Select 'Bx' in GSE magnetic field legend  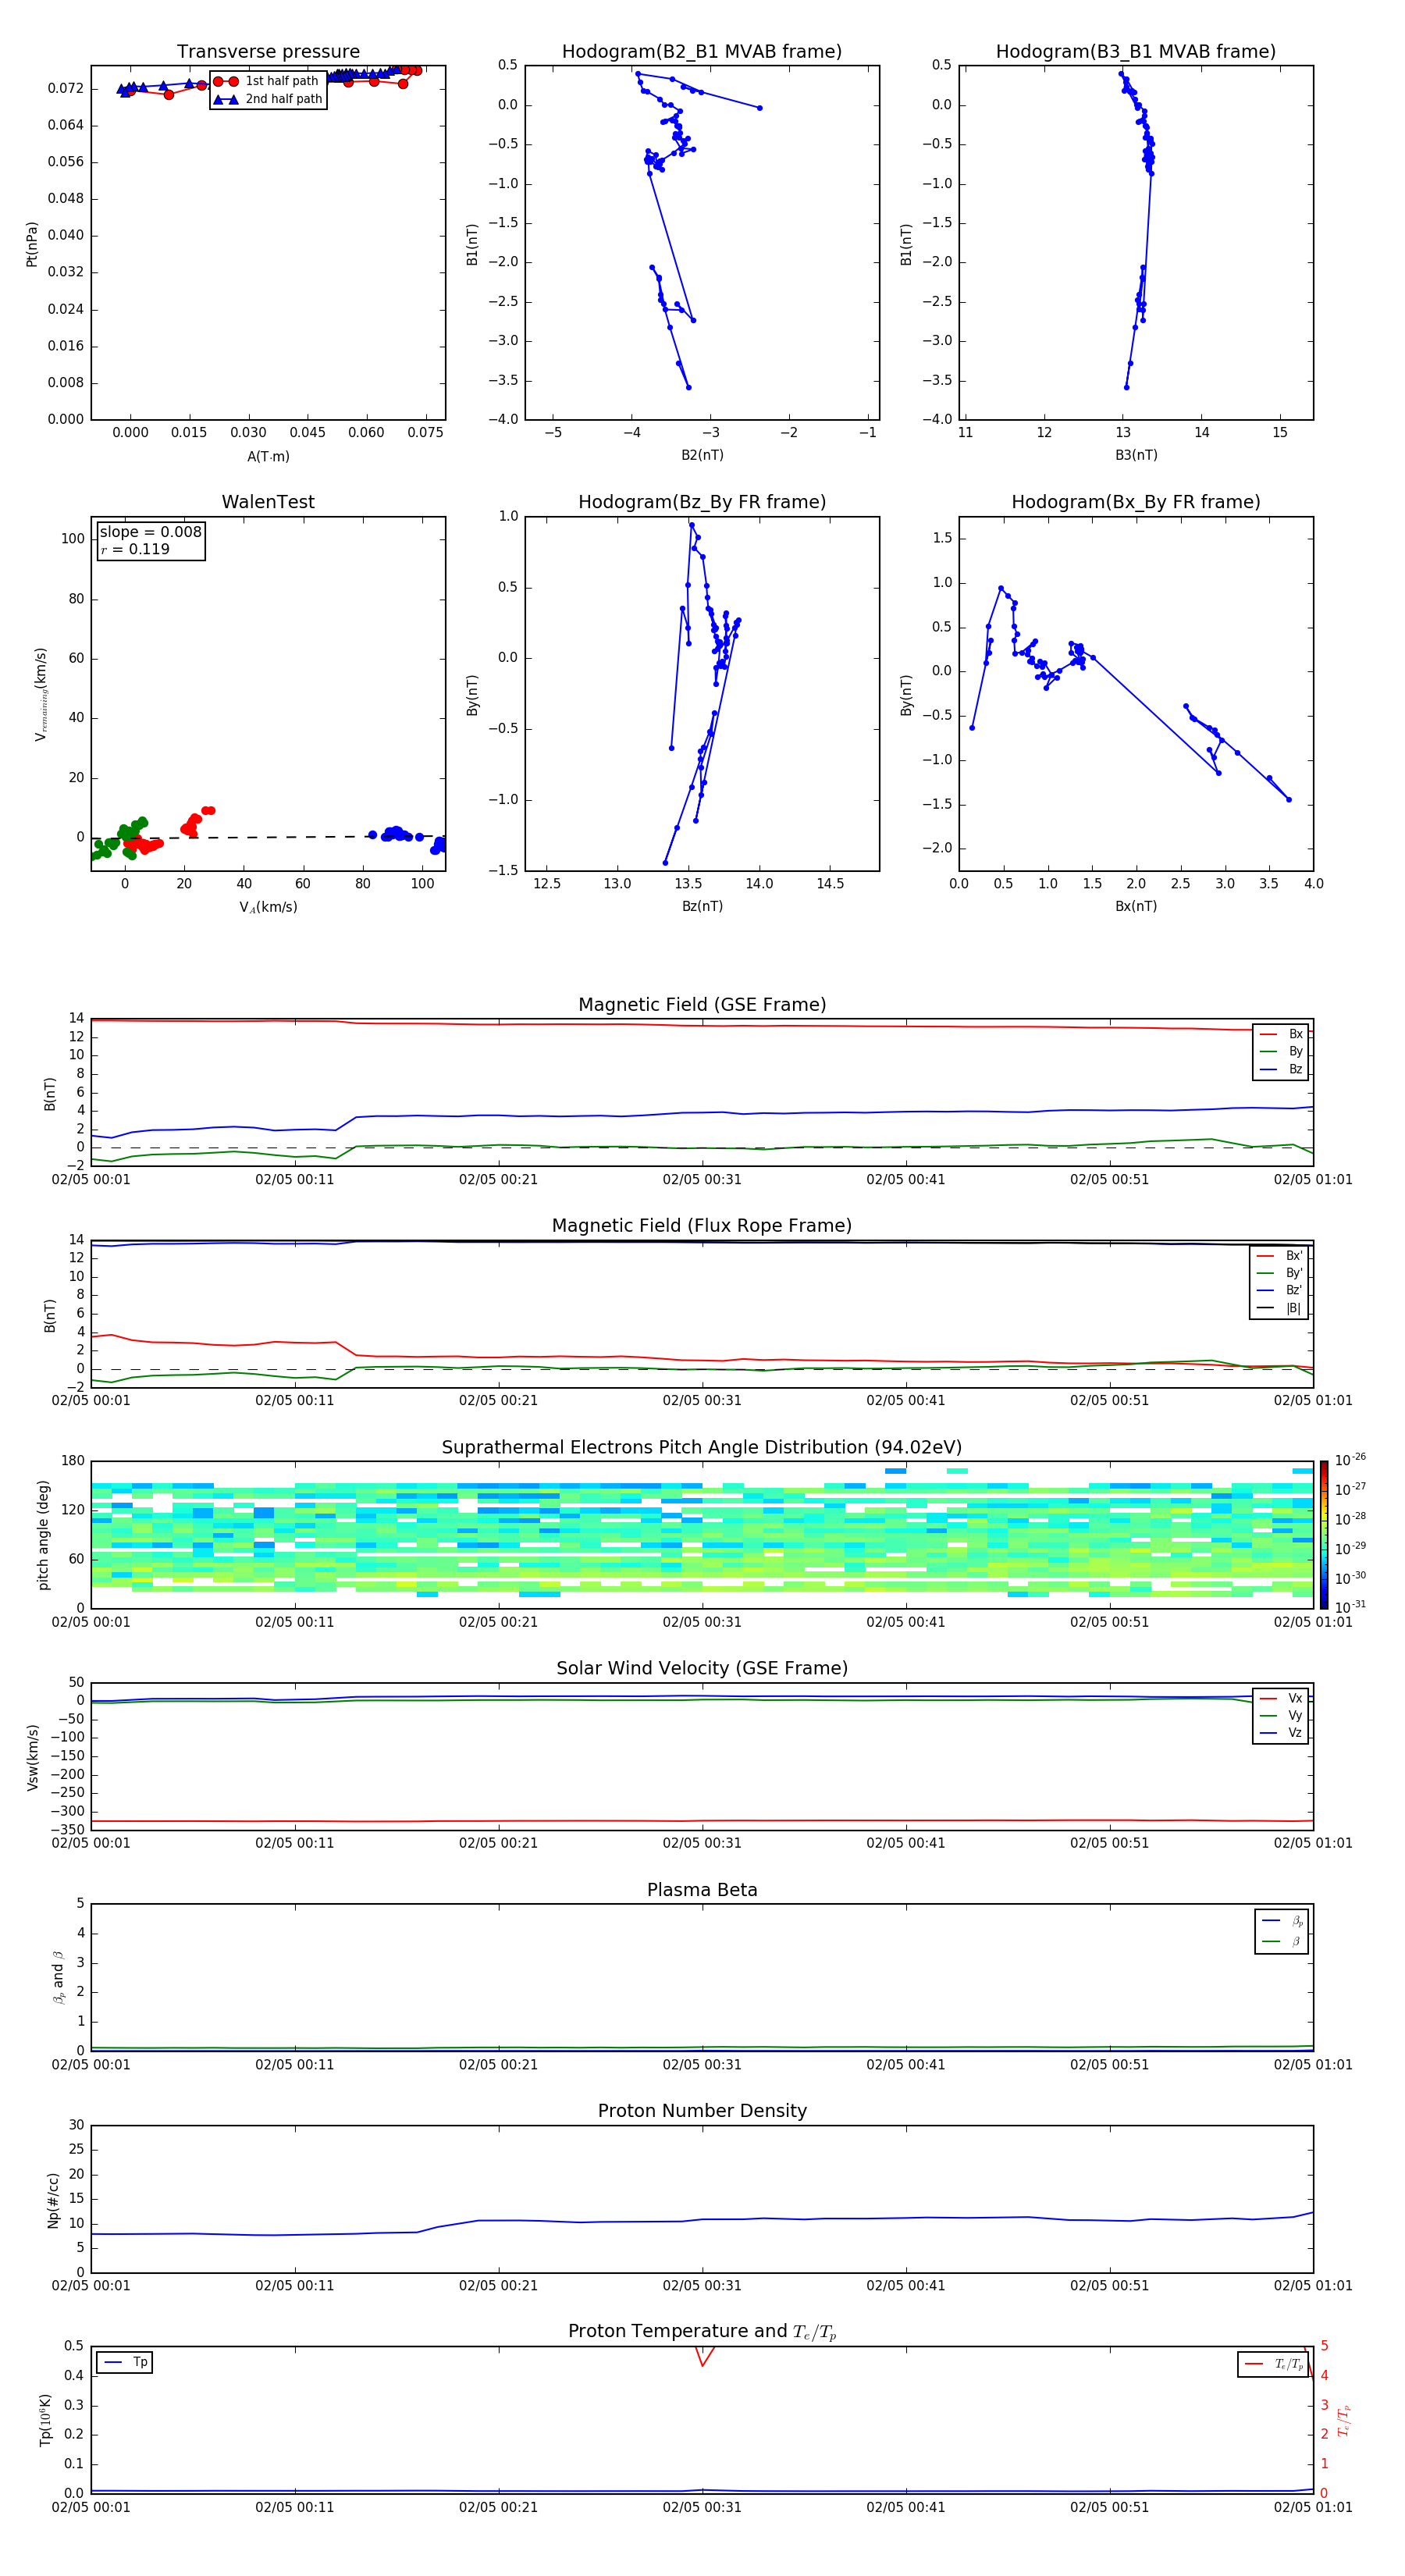click(1281, 1034)
